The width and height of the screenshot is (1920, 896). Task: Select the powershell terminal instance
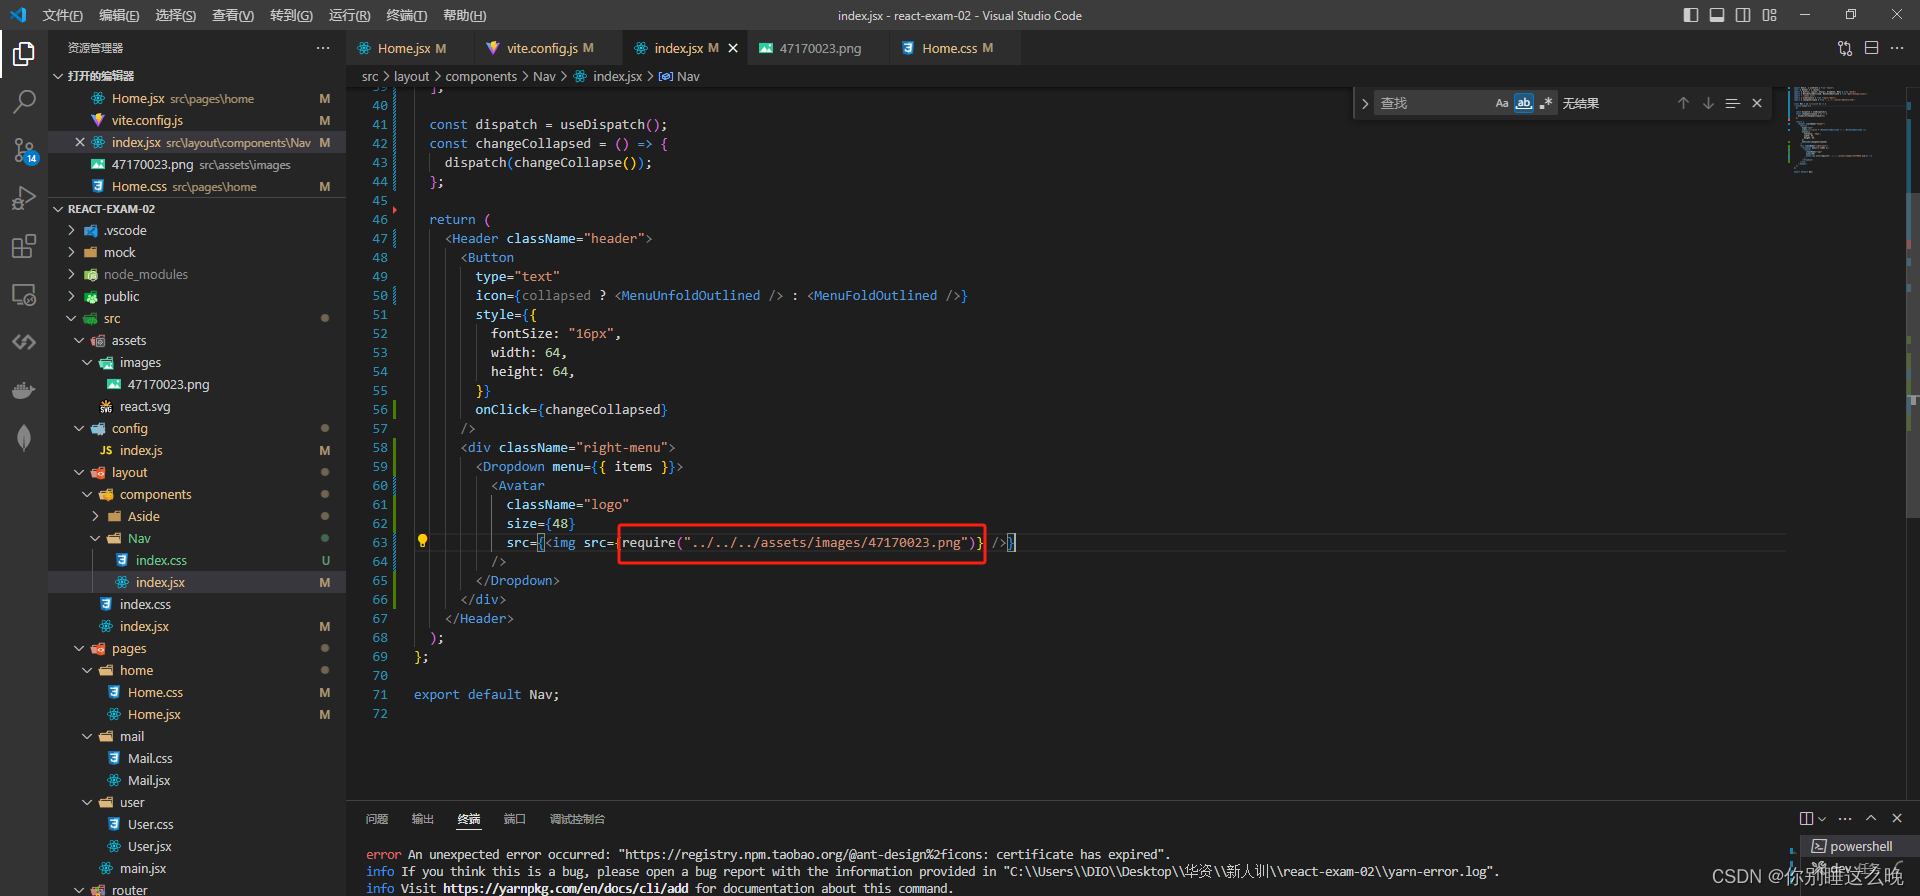[1860, 846]
